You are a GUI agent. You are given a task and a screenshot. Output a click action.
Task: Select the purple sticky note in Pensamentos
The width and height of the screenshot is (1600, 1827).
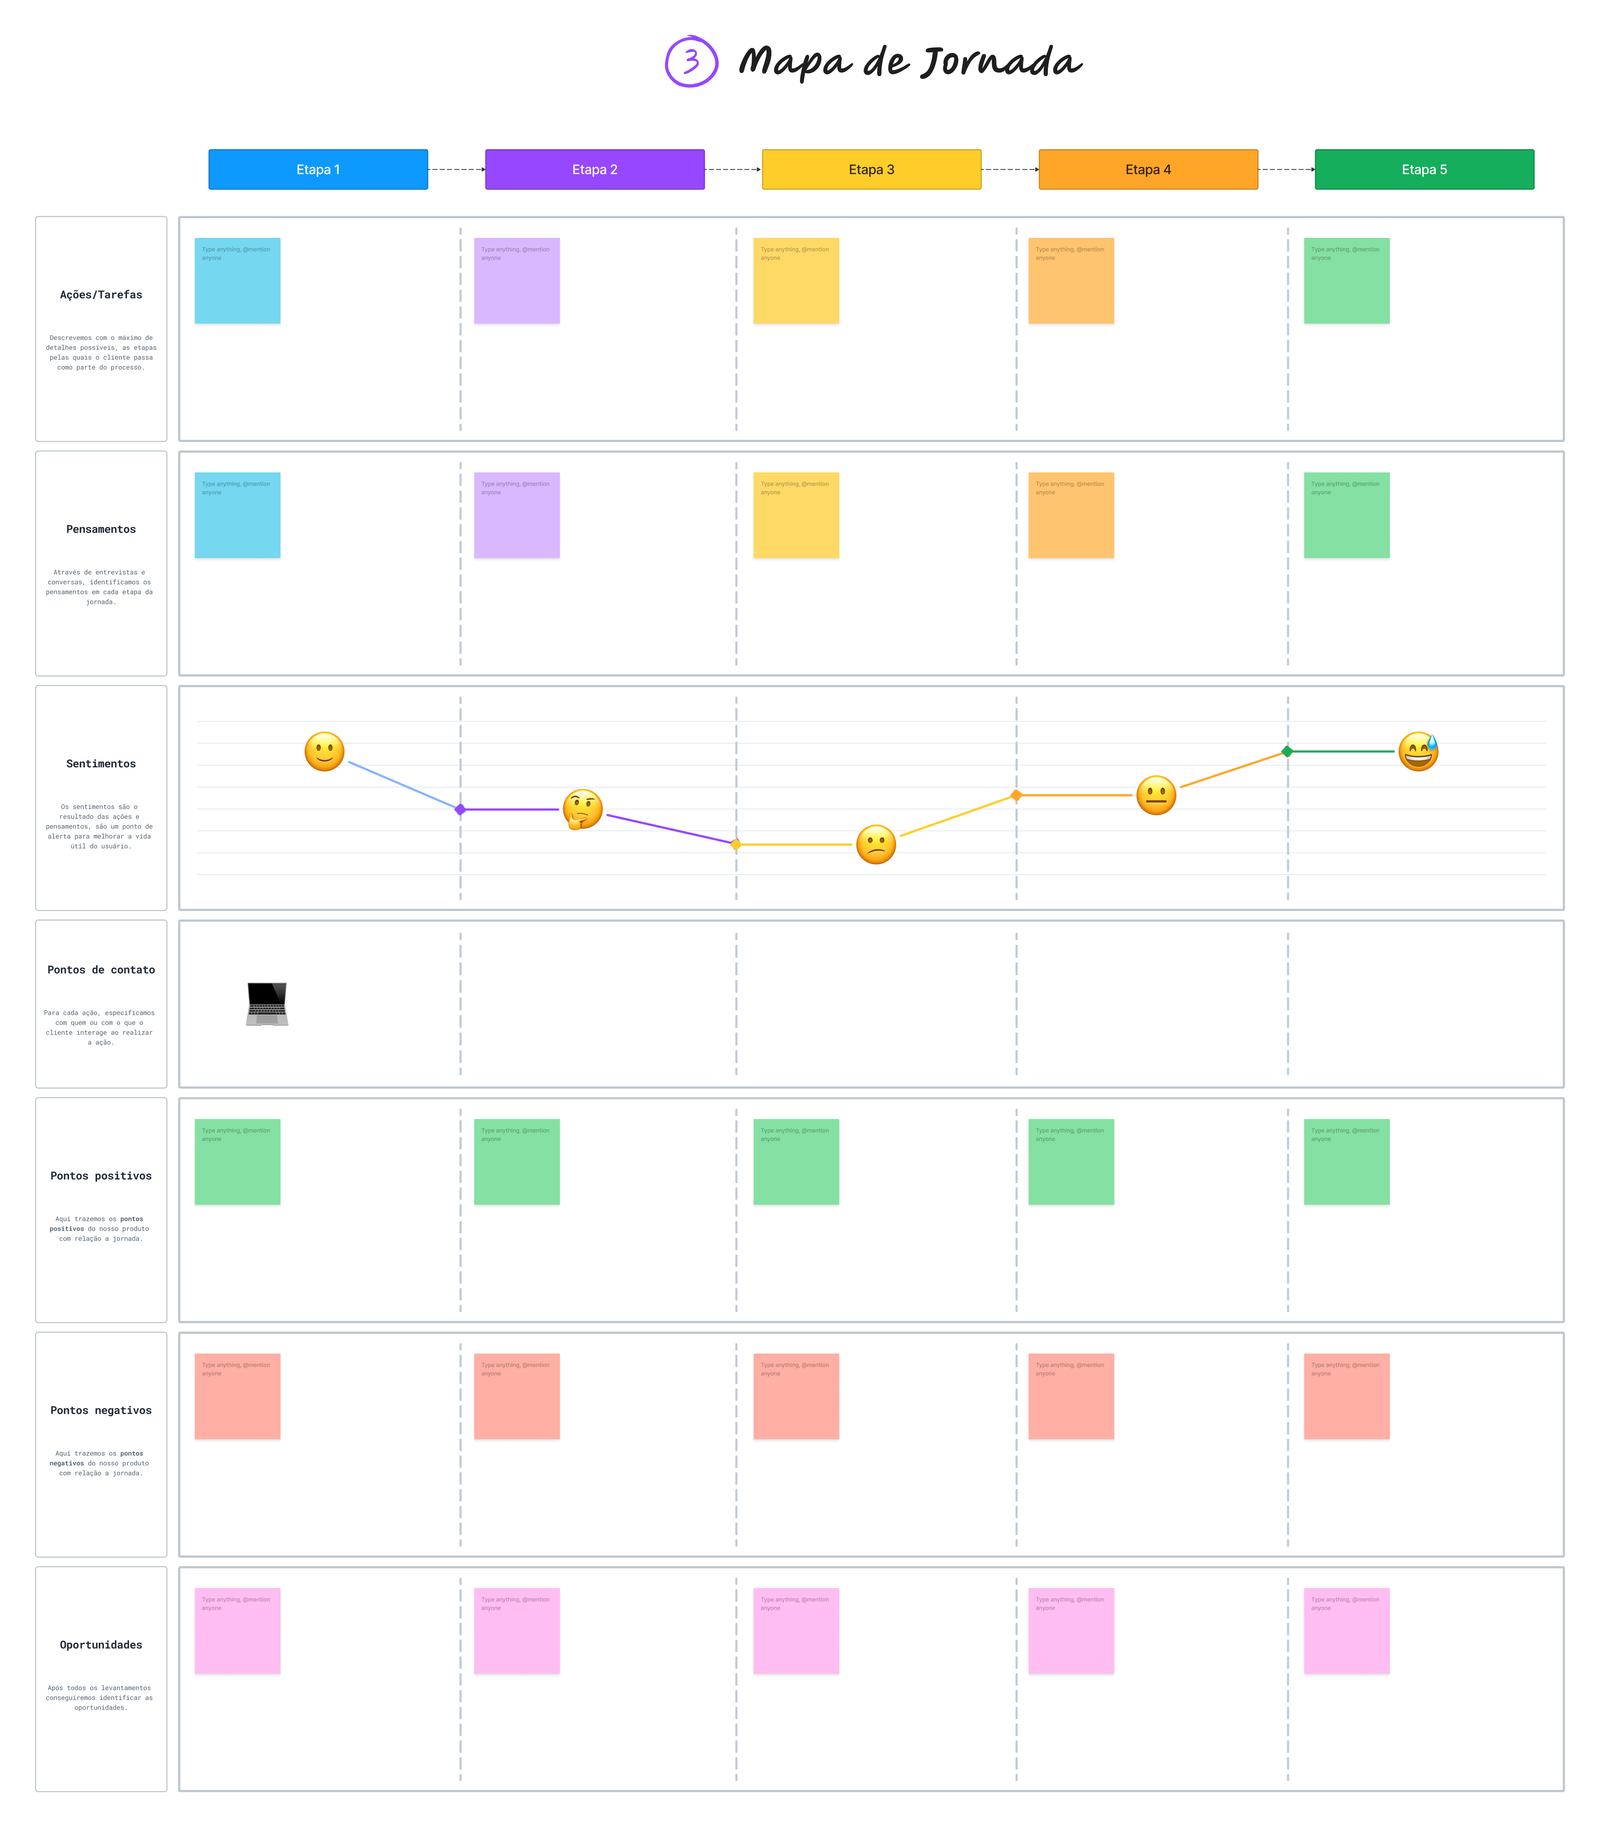point(516,515)
